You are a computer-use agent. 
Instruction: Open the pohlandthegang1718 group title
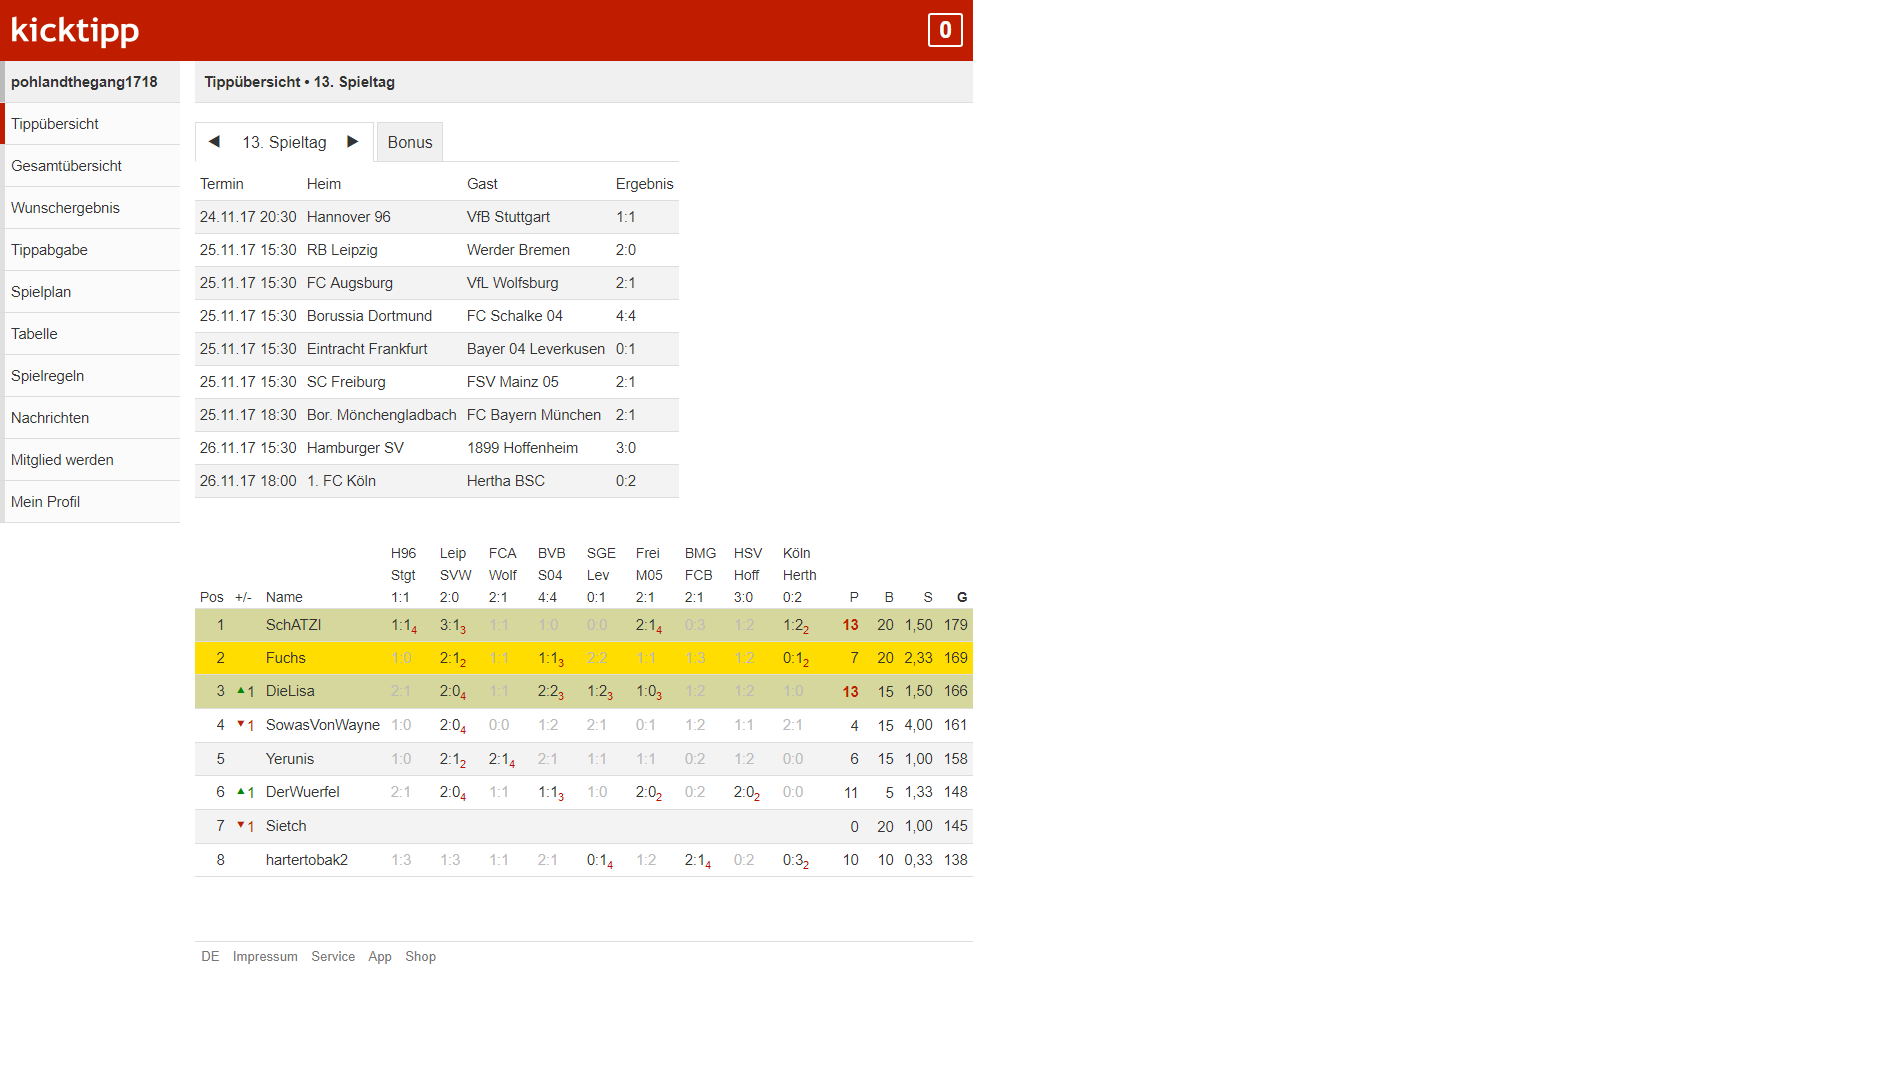pos(84,82)
